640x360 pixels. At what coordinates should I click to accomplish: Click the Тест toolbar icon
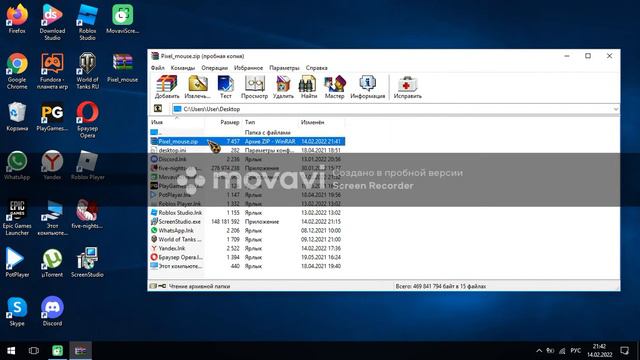click(x=225, y=87)
